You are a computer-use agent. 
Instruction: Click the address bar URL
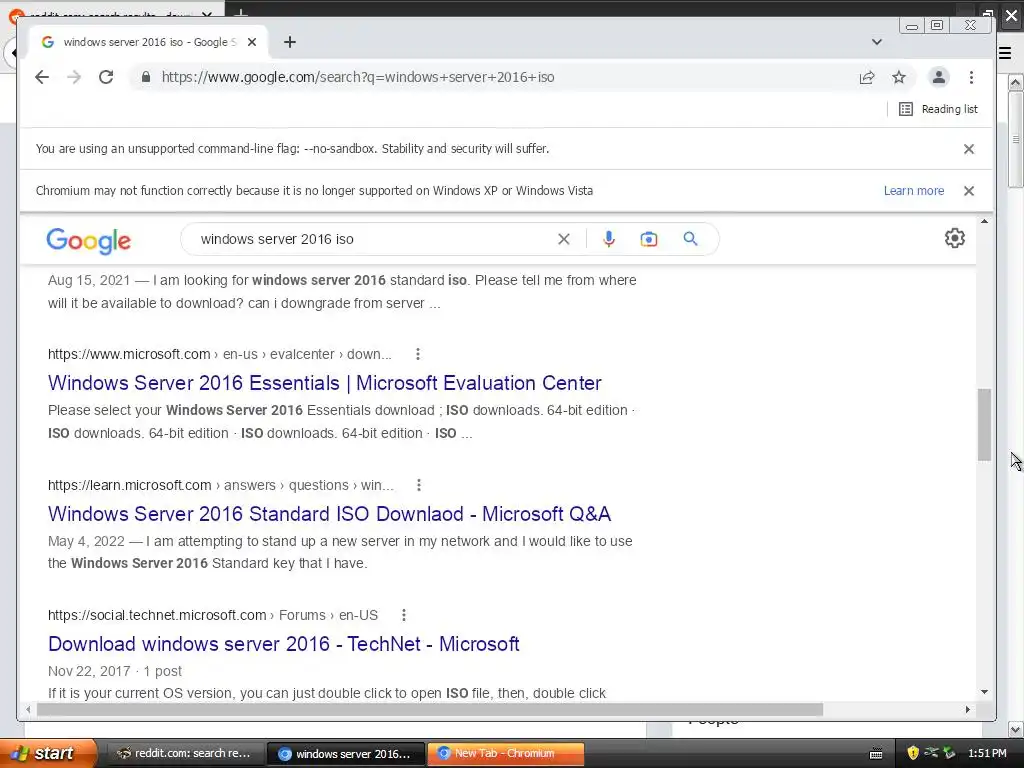(x=358, y=77)
